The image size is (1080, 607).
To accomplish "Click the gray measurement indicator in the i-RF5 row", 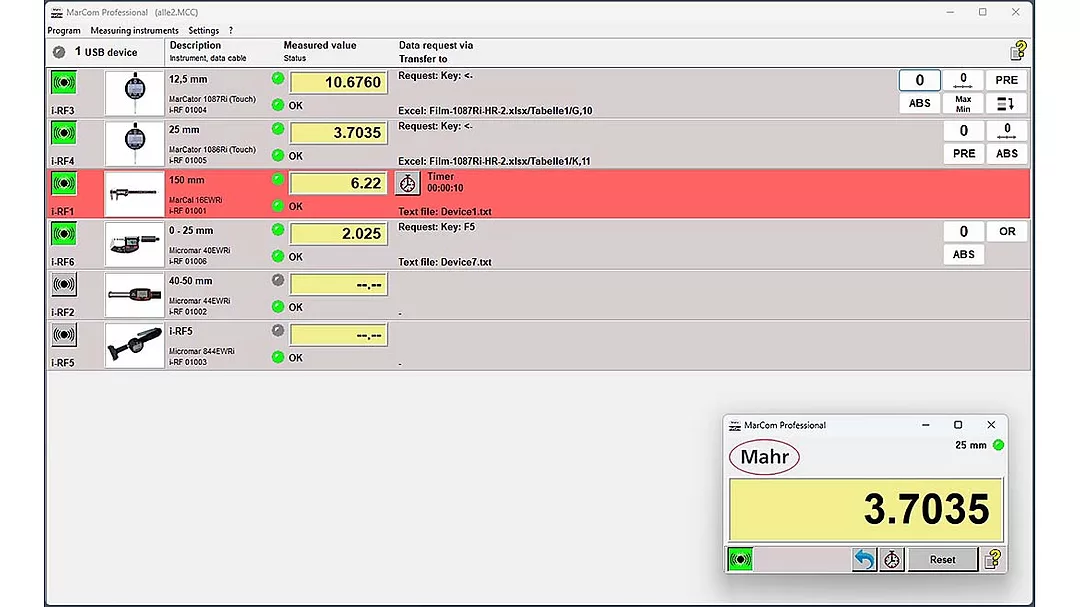I will pyautogui.click(x=278, y=330).
